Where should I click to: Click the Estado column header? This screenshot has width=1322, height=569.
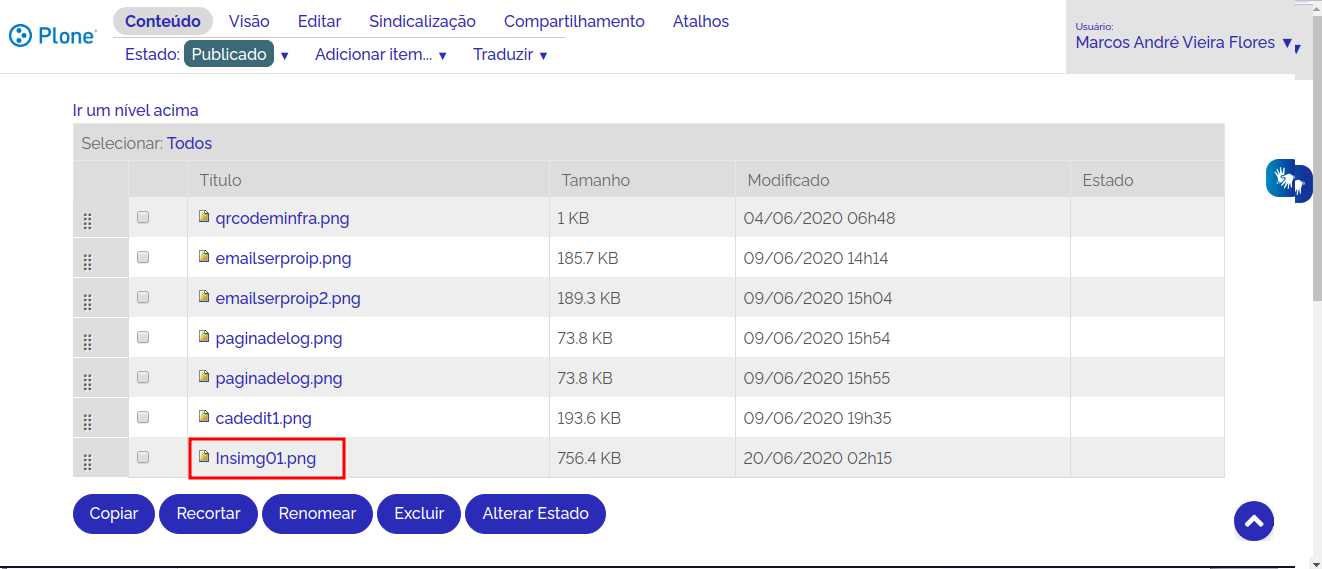(x=1147, y=180)
